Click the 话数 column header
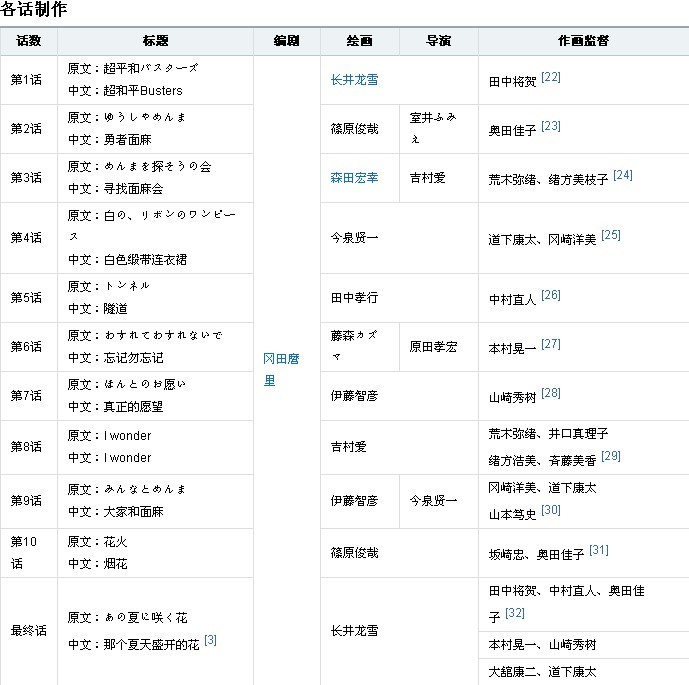Screen dimensions: 689x685 [x=29, y=41]
